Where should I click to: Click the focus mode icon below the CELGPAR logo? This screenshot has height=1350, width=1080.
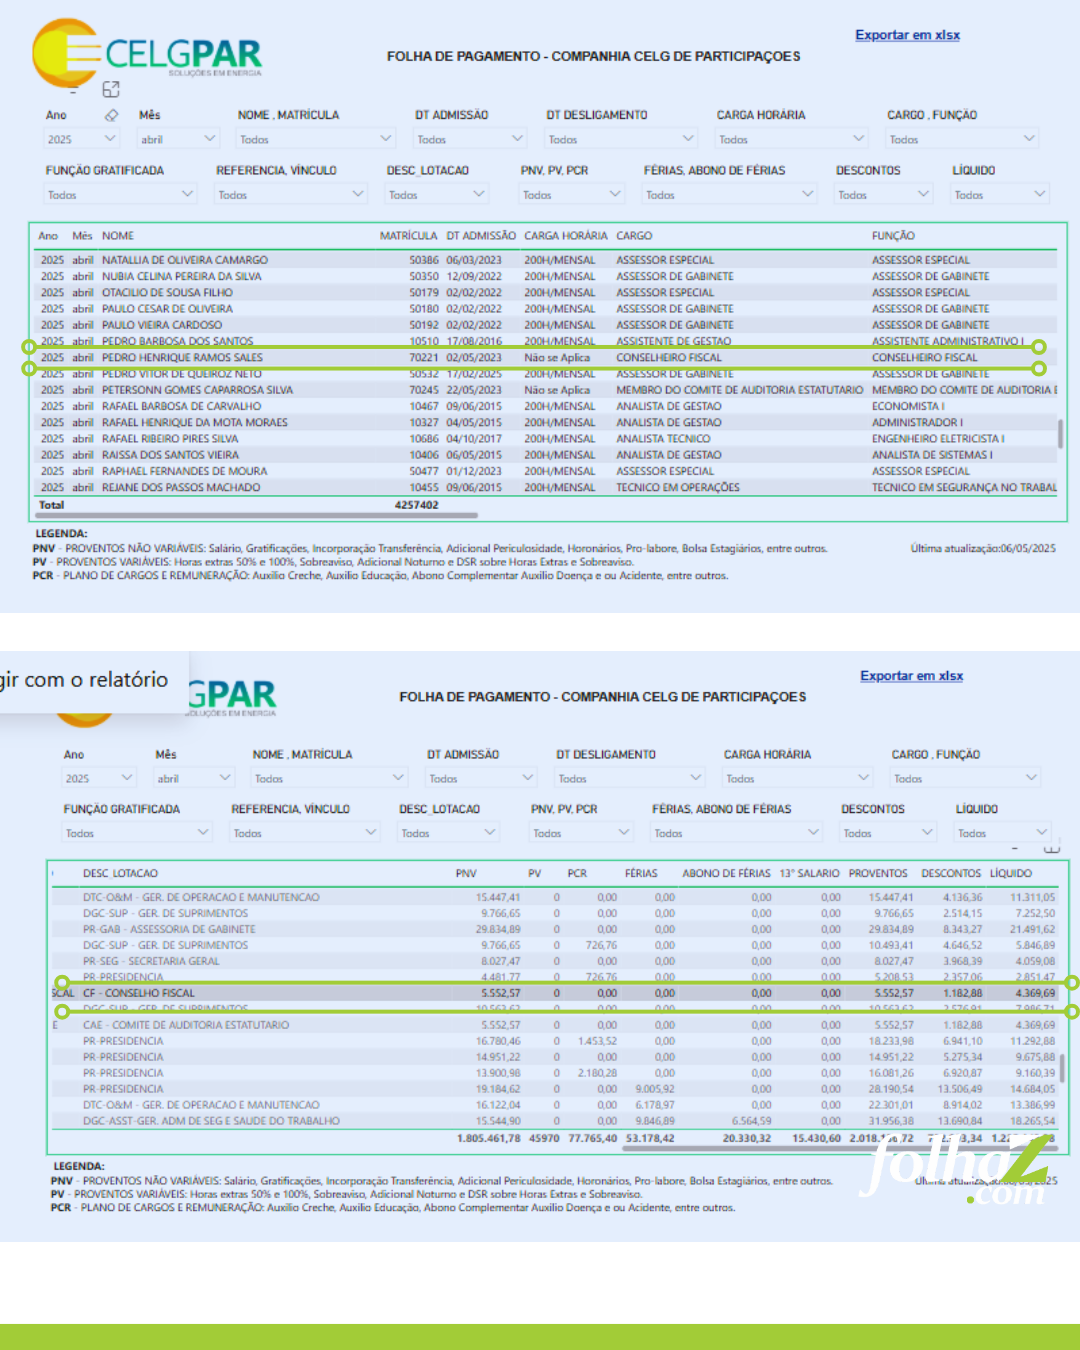[111, 90]
